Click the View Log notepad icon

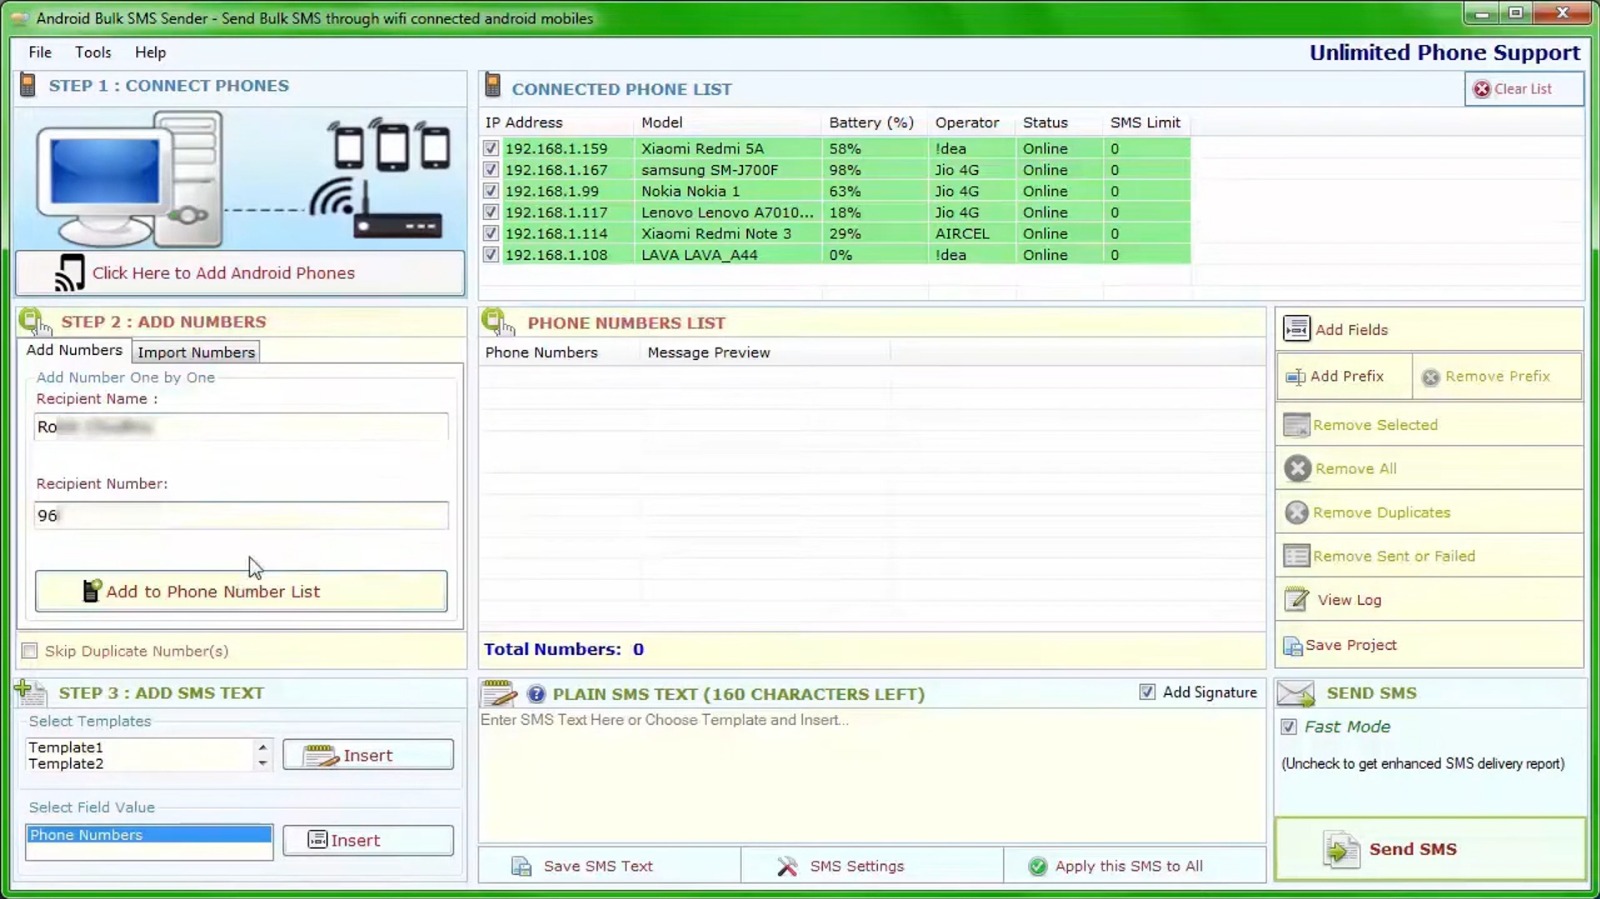point(1297,600)
